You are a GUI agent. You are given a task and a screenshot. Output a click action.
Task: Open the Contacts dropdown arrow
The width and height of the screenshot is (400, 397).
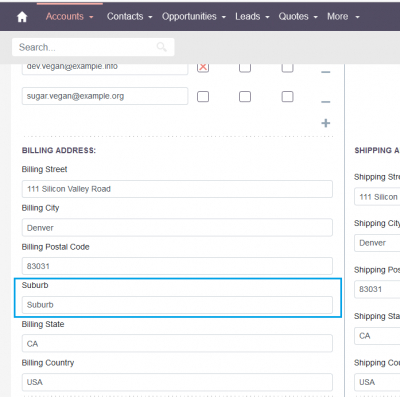(x=150, y=17)
